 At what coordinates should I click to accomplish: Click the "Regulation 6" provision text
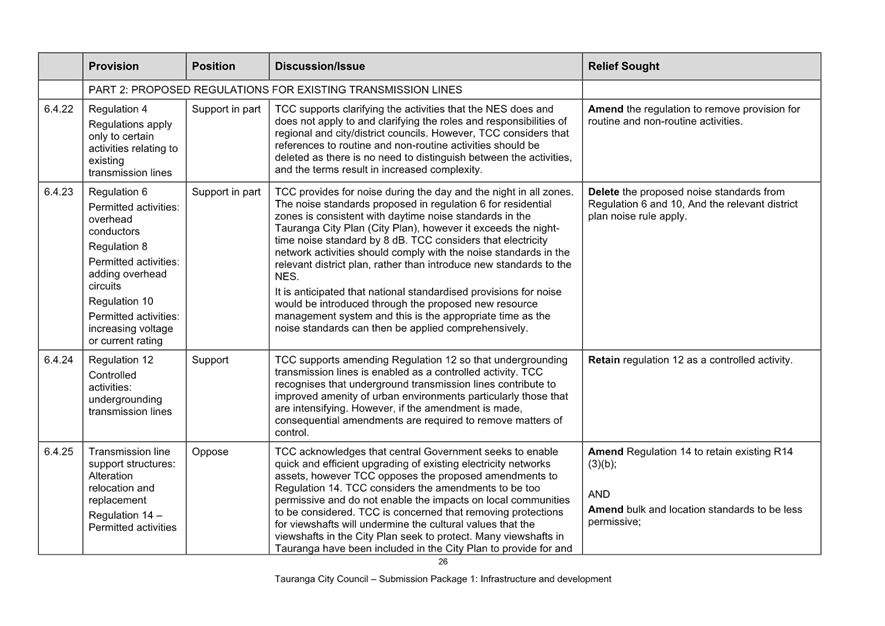pyautogui.click(x=118, y=192)
